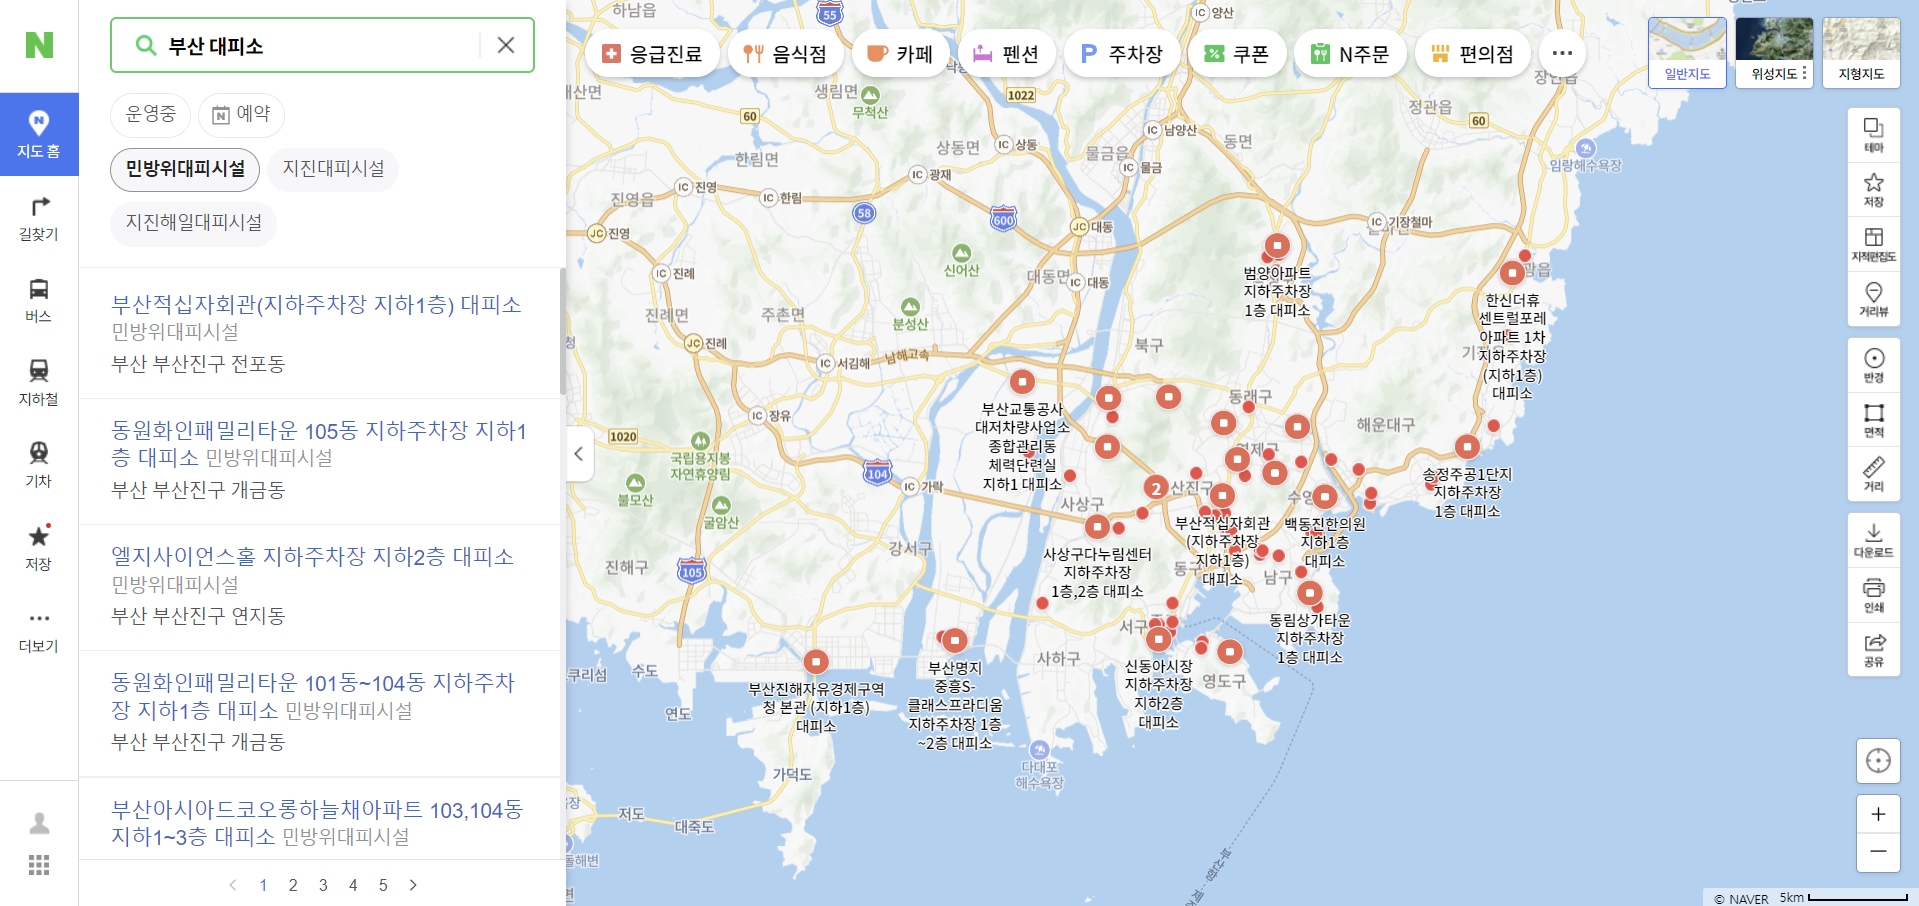The height and width of the screenshot is (906, 1919).
Task: Go to results page 5
Action: pos(383,885)
